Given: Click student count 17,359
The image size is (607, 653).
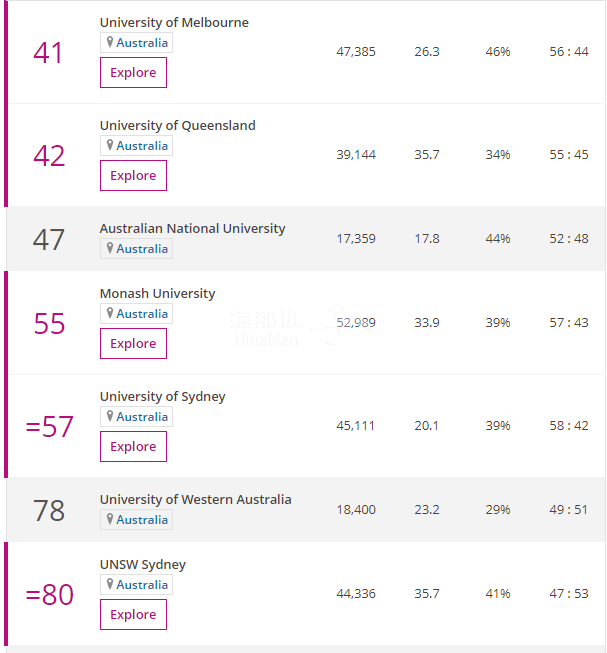Looking at the screenshot, I should coord(356,239).
